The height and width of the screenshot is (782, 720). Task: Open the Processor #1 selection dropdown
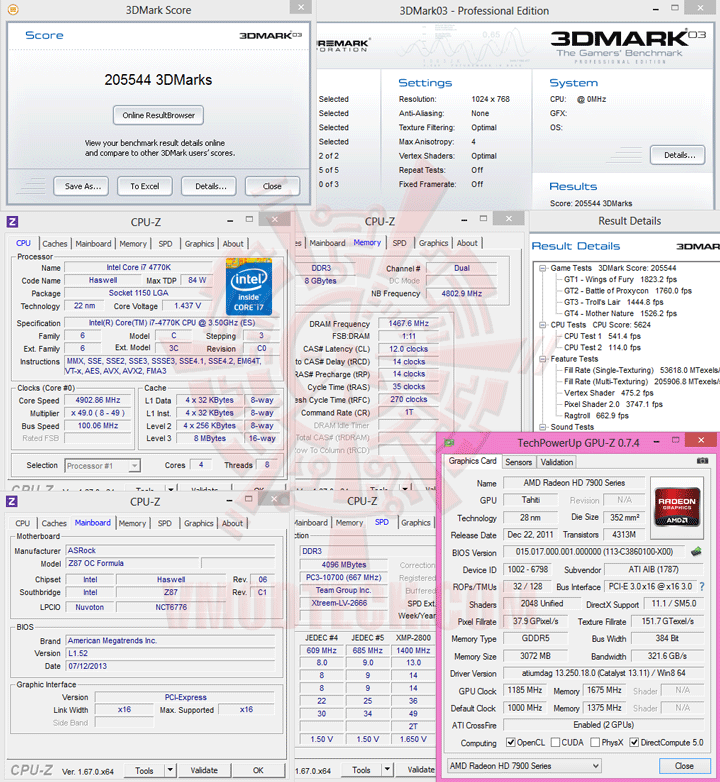(102, 466)
